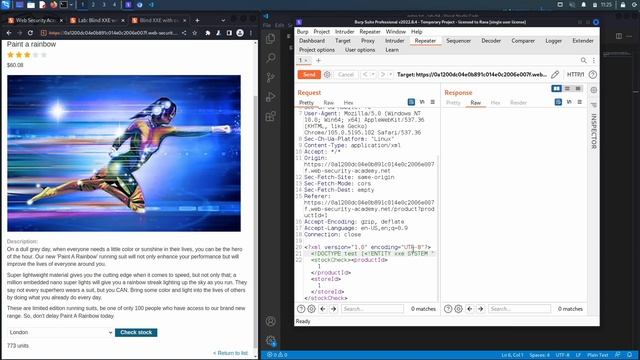Open Repeater send settings gear
640x360 pixels.
327,75
